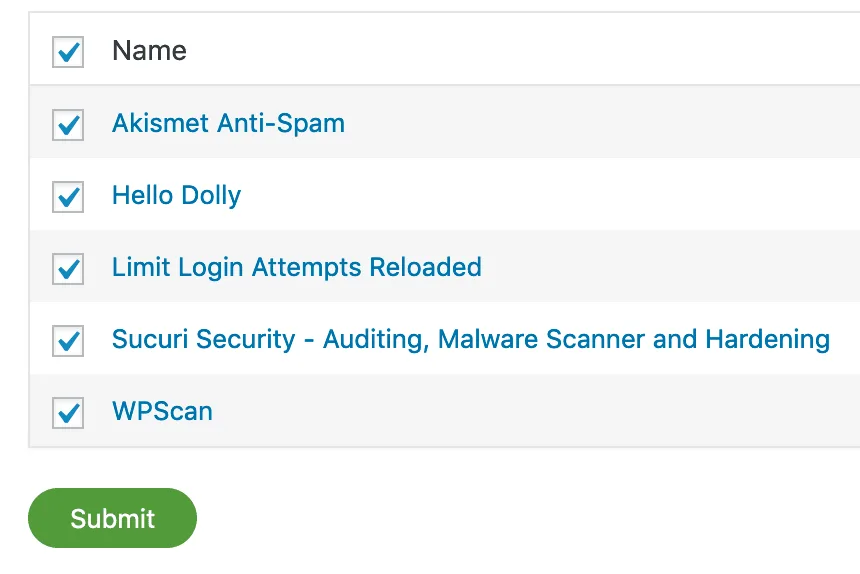Uncheck the Hello Dolly checkbox
This screenshot has width=860, height=574.
point(68,196)
